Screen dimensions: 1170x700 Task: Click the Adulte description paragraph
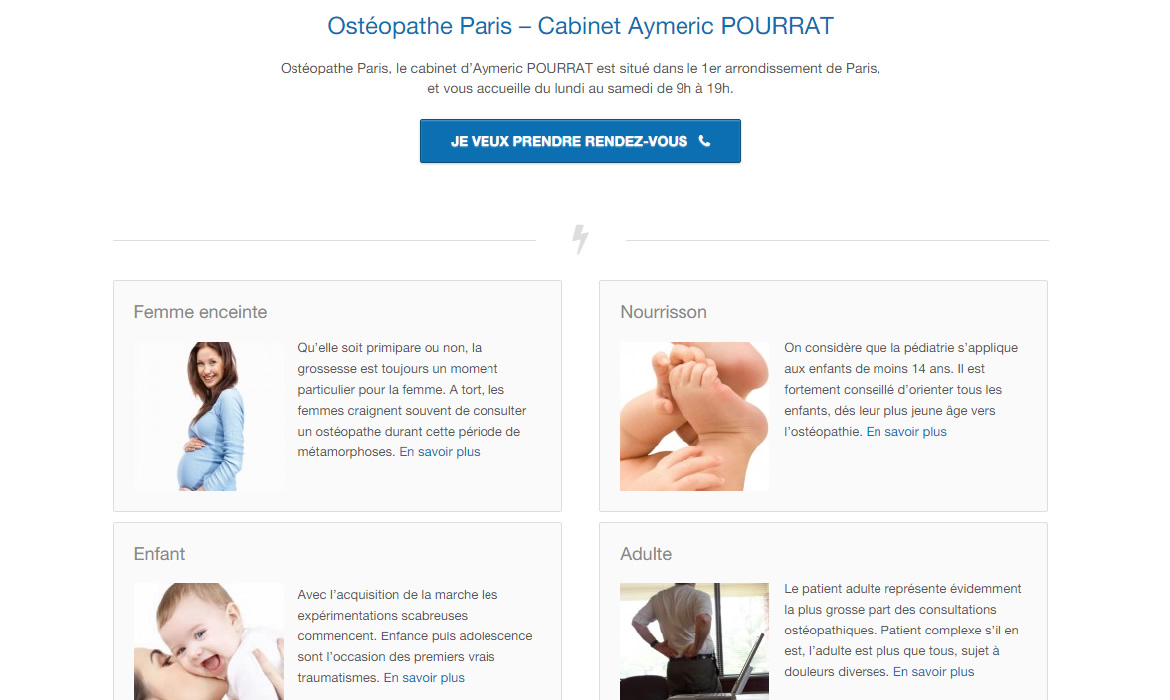coord(903,631)
